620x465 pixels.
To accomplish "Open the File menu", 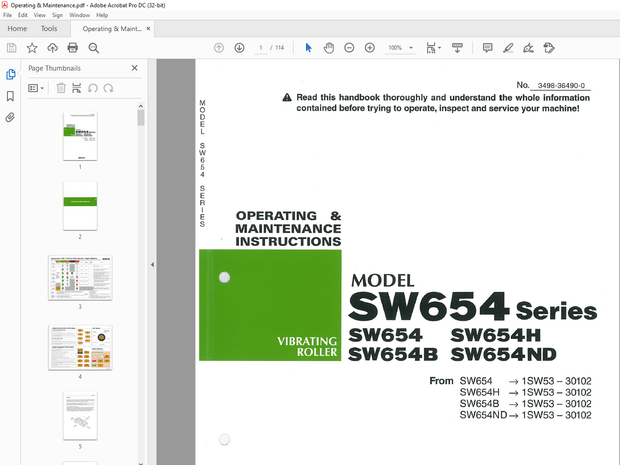I will [8, 15].
